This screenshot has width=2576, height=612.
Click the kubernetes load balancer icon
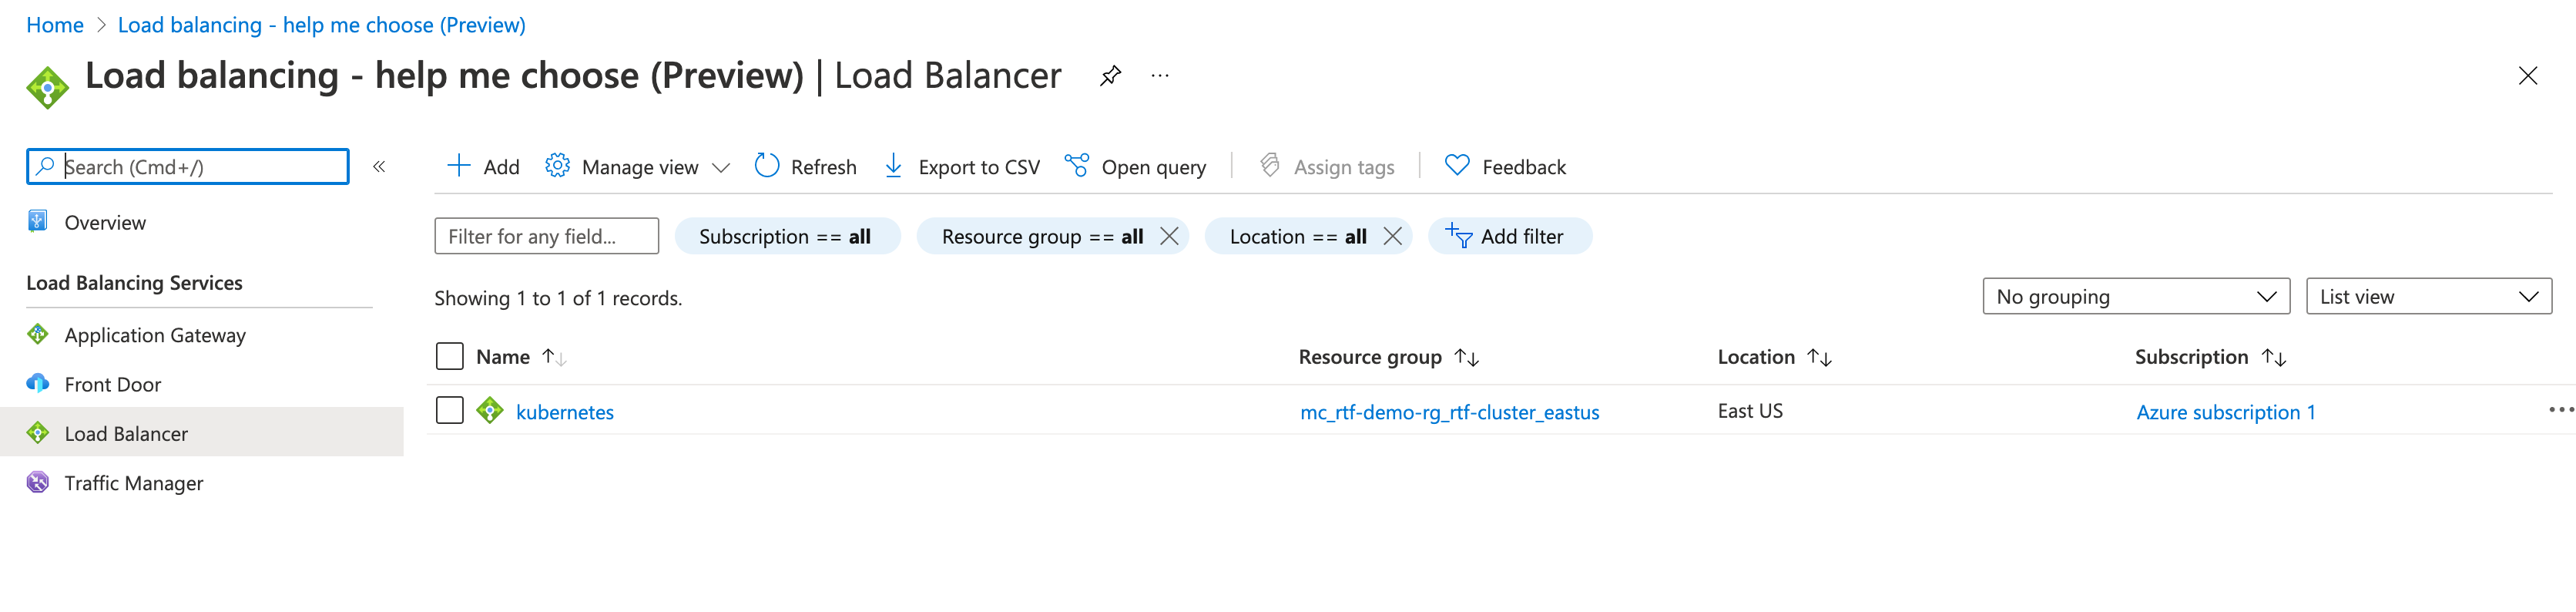click(x=490, y=411)
